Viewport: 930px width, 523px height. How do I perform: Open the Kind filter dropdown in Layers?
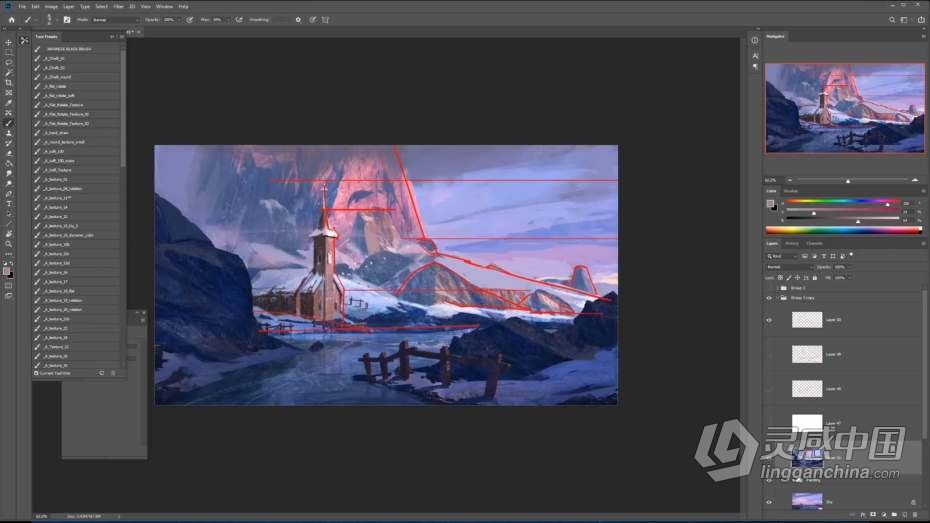(782, 256)
